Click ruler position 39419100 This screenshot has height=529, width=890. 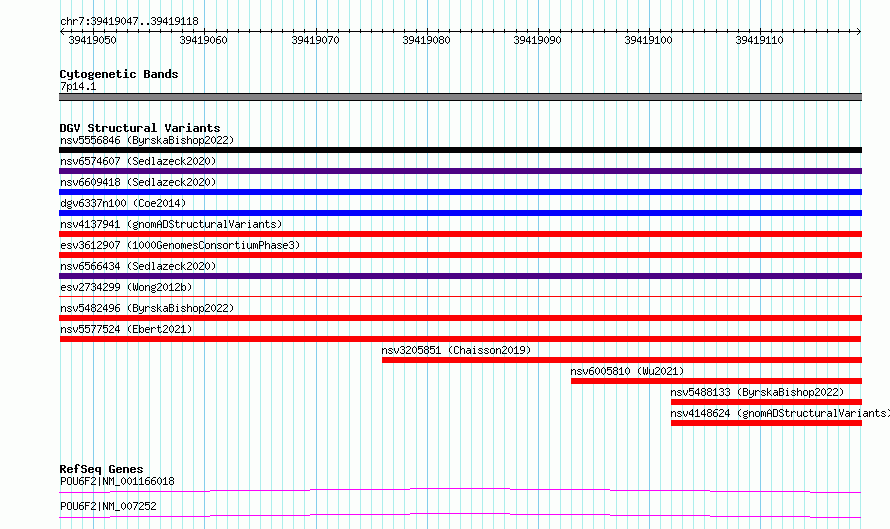coord(648,40)
